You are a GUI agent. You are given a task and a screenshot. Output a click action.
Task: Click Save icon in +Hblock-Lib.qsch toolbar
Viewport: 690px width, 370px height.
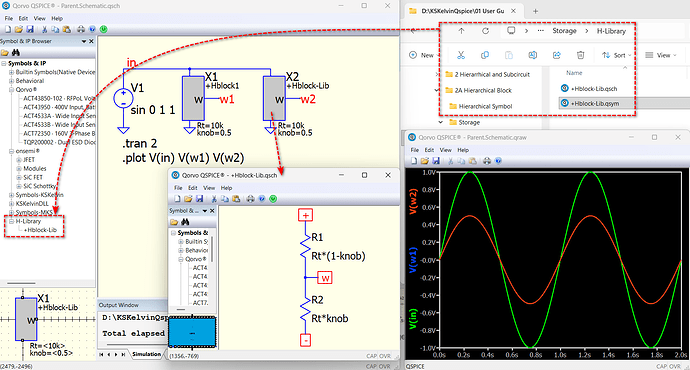pos(199,199)
